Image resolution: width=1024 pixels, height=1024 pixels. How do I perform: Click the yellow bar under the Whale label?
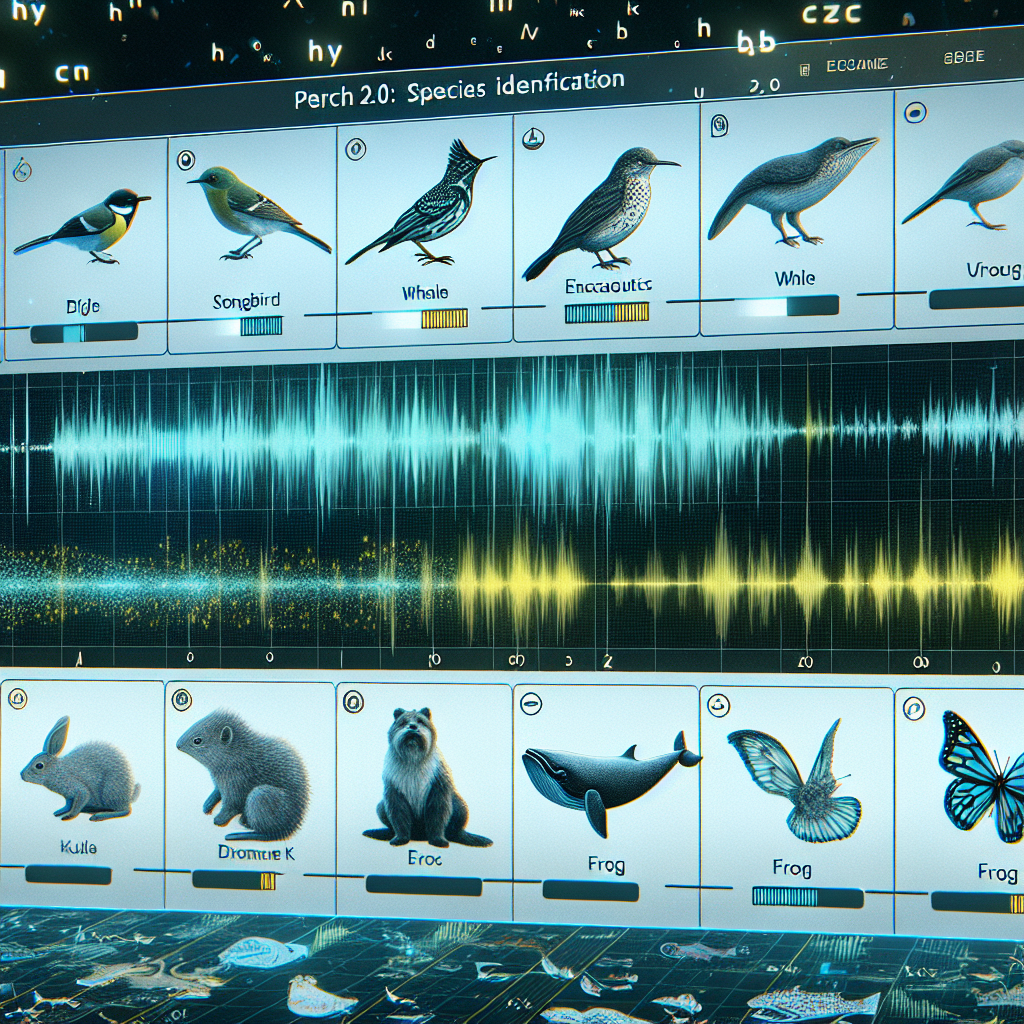point(445,319)
